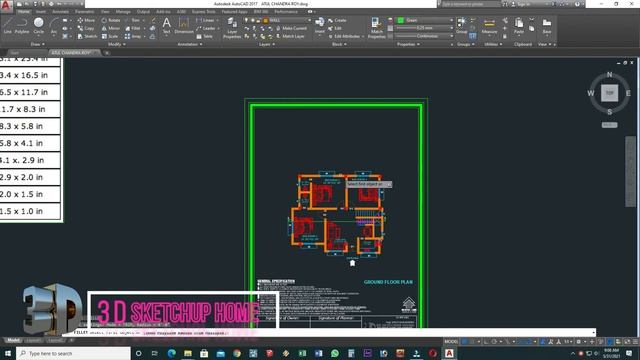
Task: Select the Trim tool
Action: [x=133, y=20]
